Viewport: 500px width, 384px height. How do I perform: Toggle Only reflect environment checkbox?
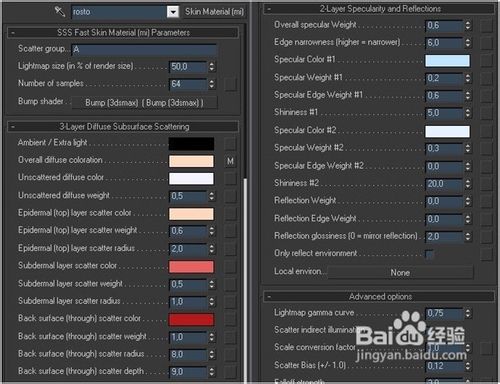click(429, 254)
